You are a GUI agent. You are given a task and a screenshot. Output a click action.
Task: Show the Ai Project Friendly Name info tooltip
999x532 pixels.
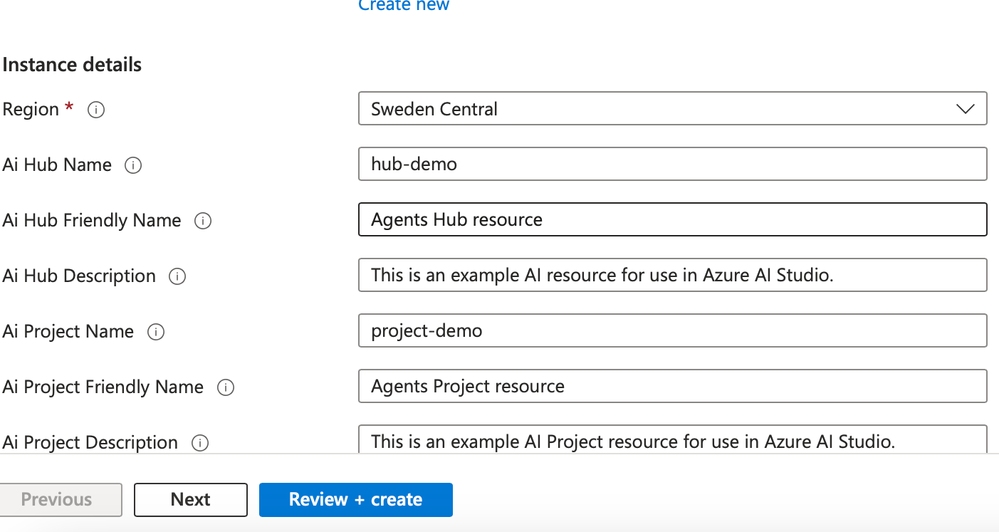coord(226,387)
